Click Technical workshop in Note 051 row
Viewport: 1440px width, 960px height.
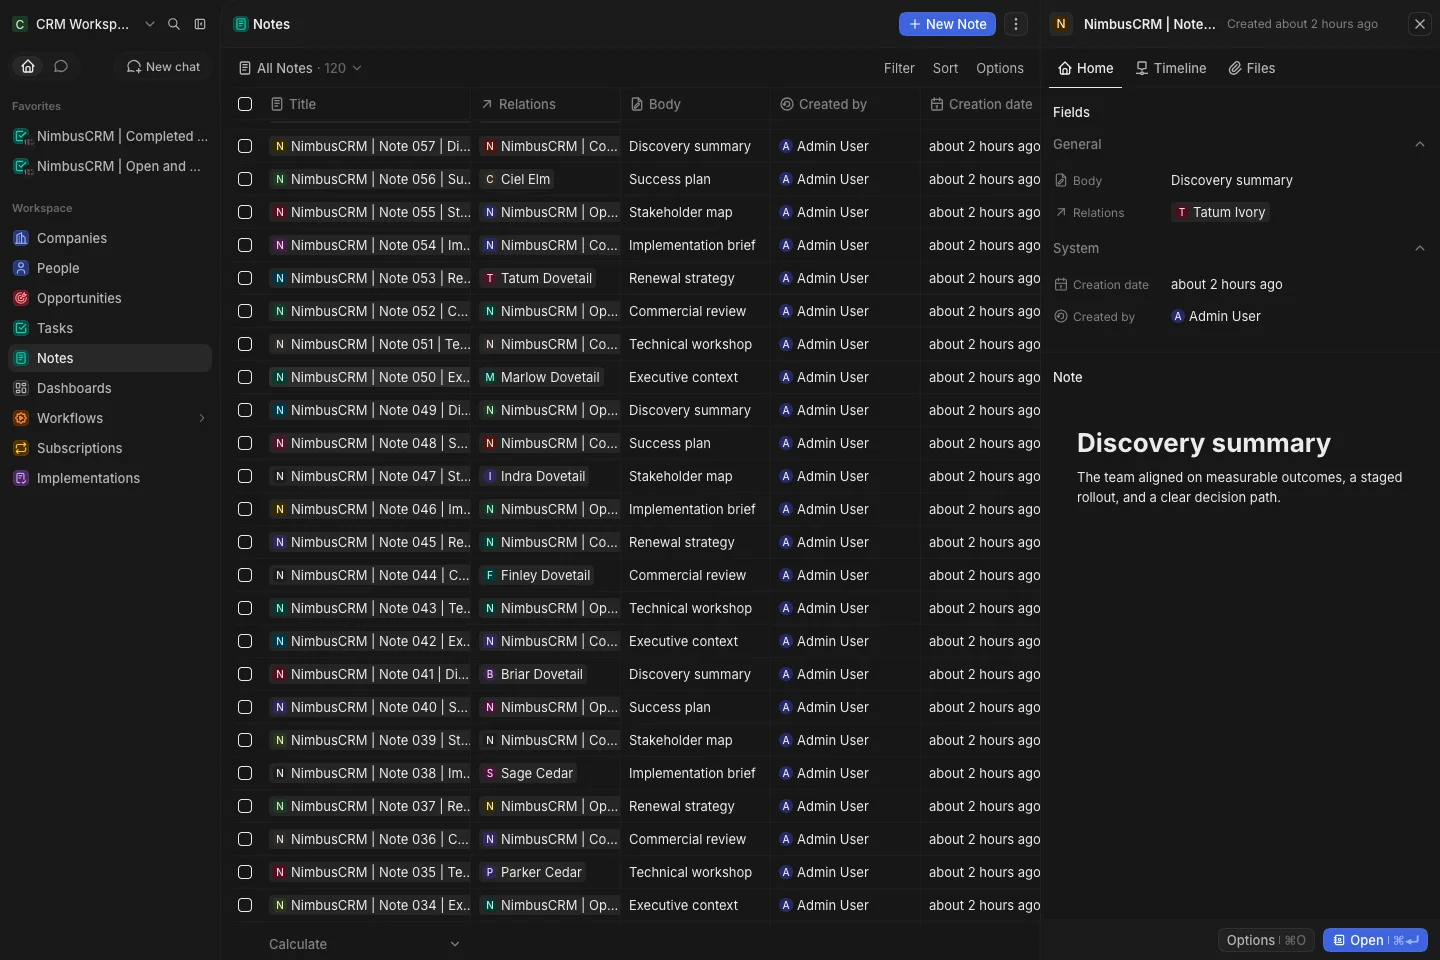pyautogui.click(x=690, y=344)
